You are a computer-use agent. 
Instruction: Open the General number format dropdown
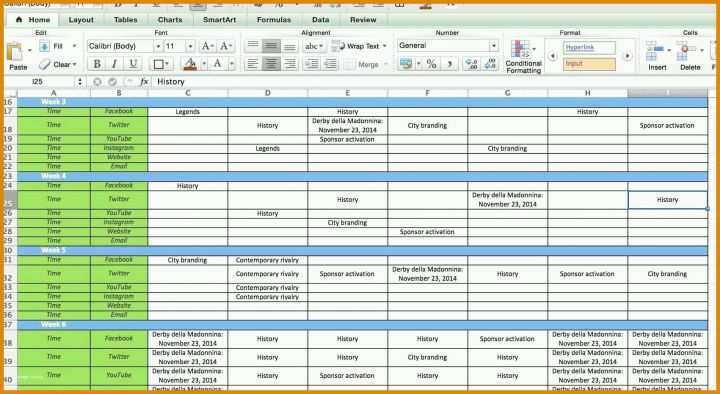pos(494,45)
